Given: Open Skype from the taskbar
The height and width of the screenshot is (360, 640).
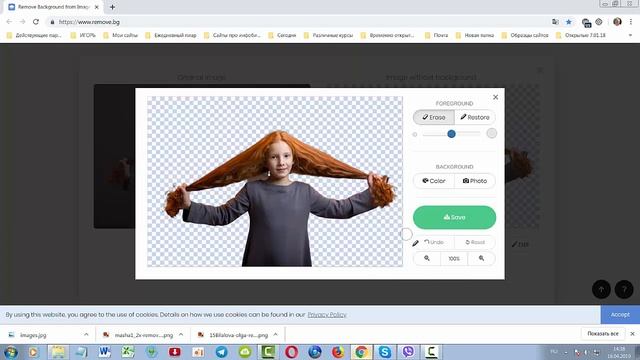Looking at the screenshot, I should click(x=384, y=352).
